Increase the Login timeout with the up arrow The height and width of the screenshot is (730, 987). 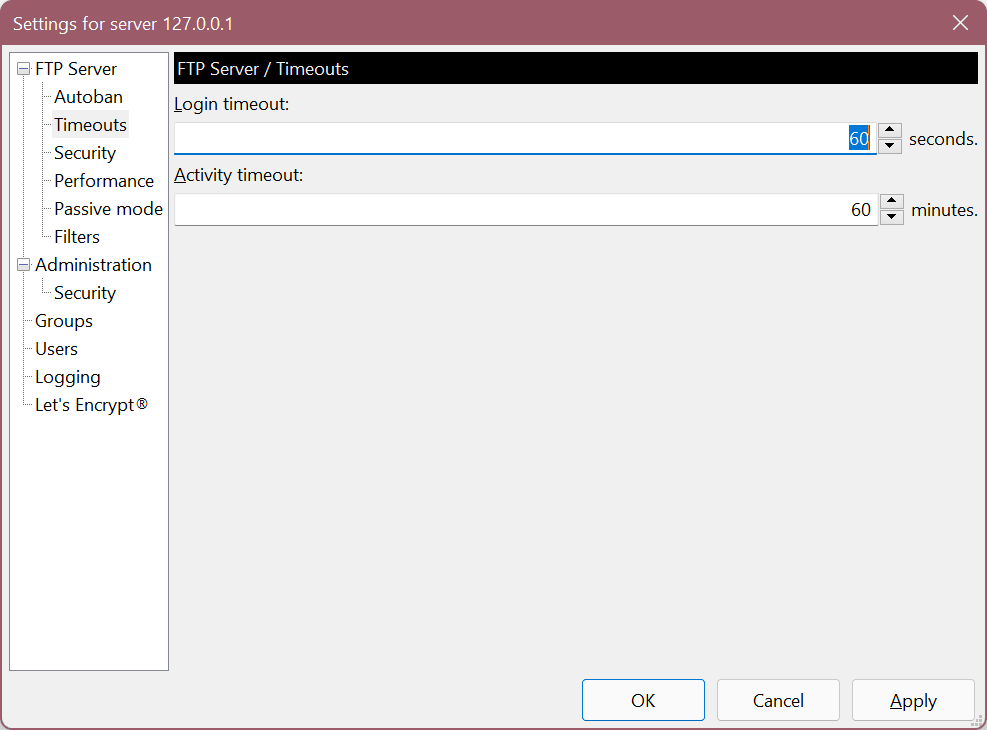tap(889, 131)
